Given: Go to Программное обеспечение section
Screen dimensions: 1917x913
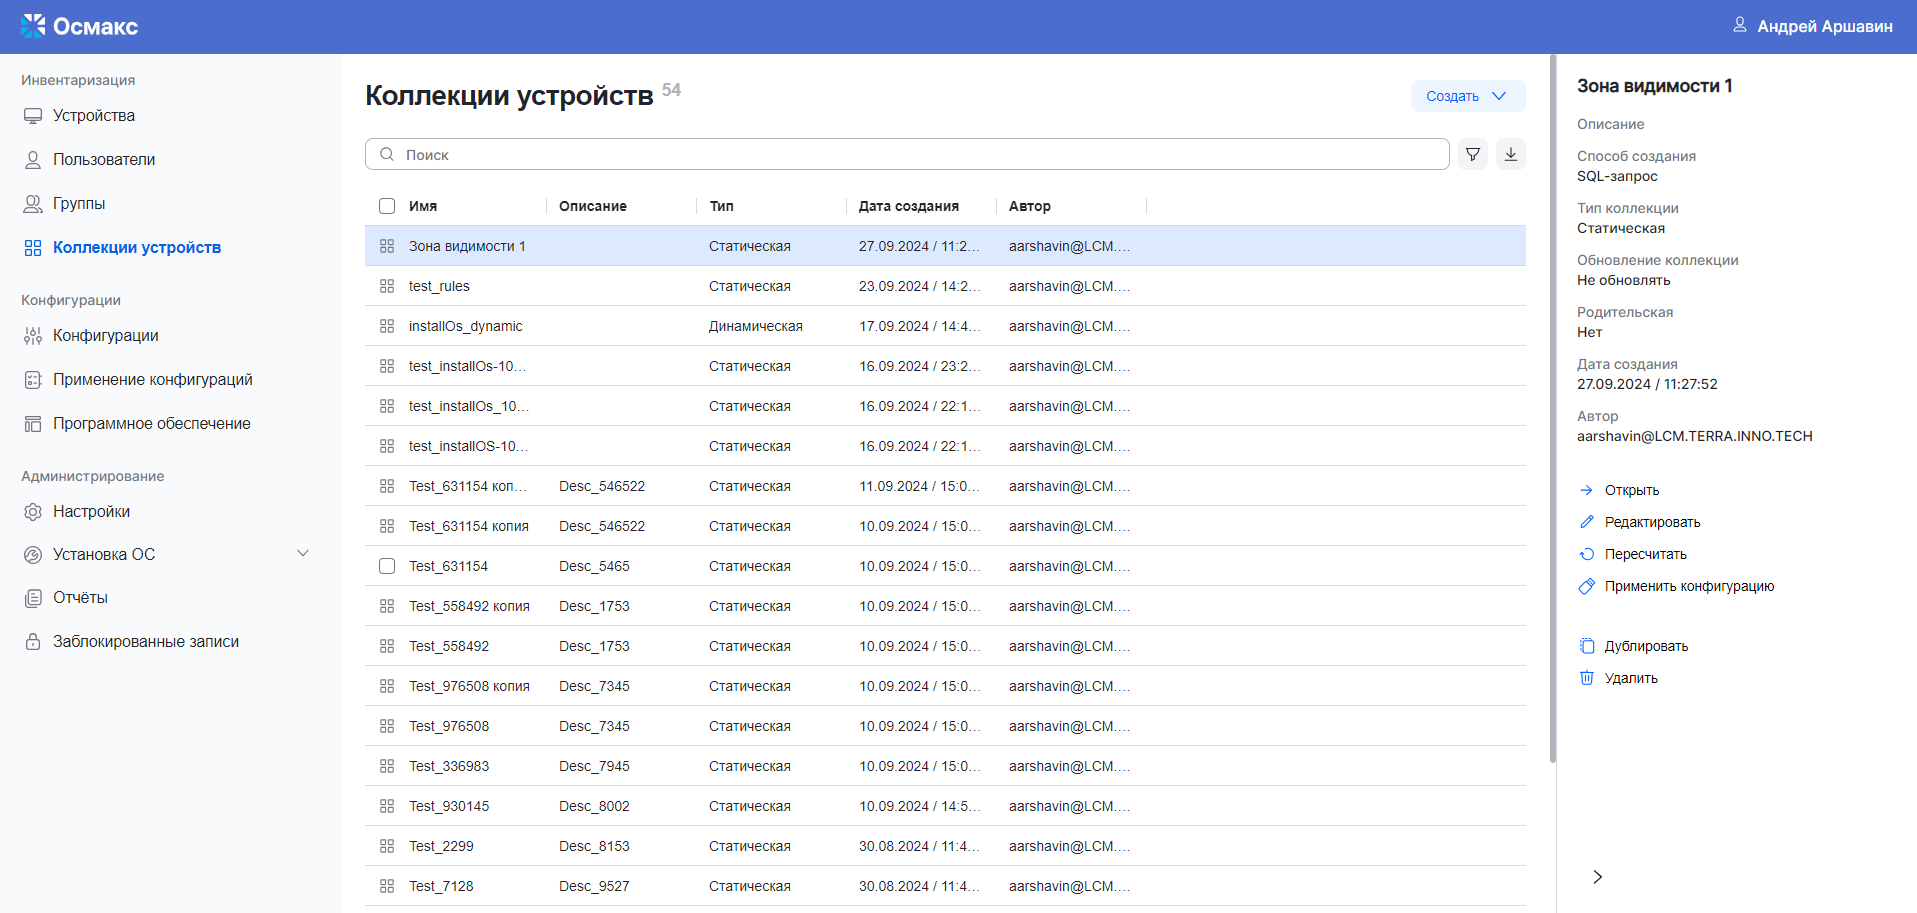Looking at the screenshot, I should 151,424.
